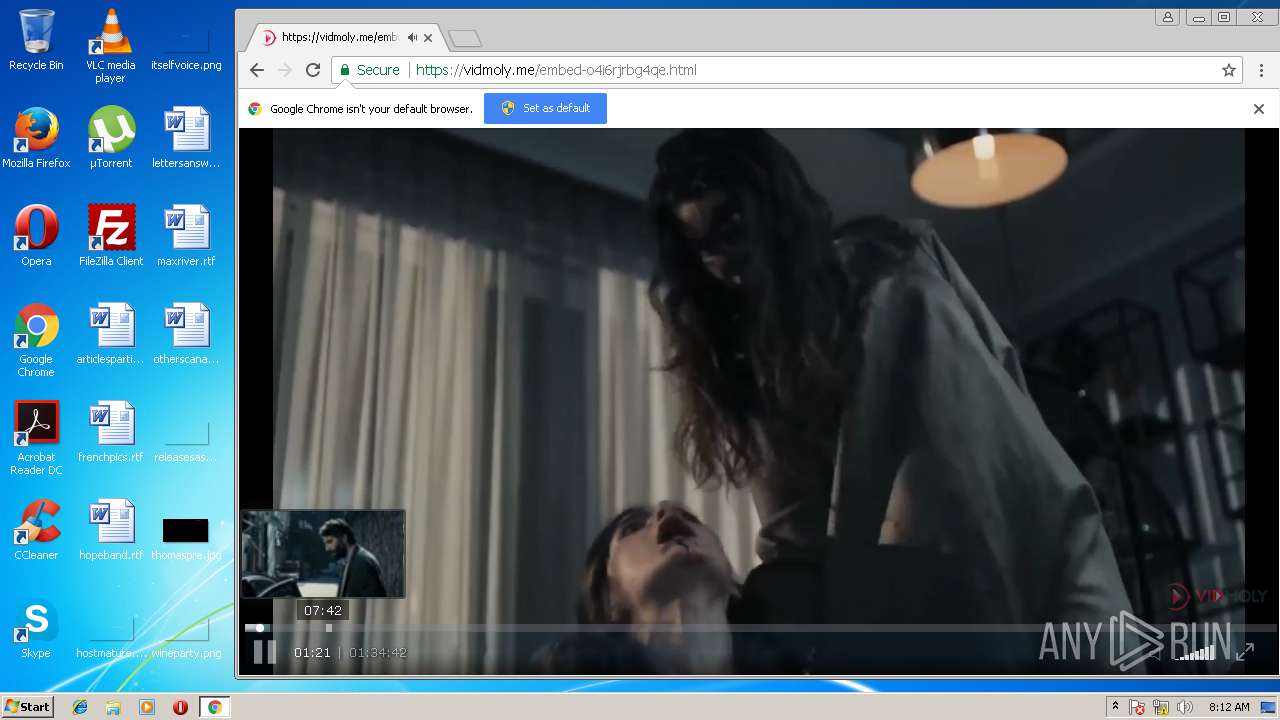Screen dimensions: 1280x720
Task: Mute the tab via speaker icon
Action: click(412, 38)
